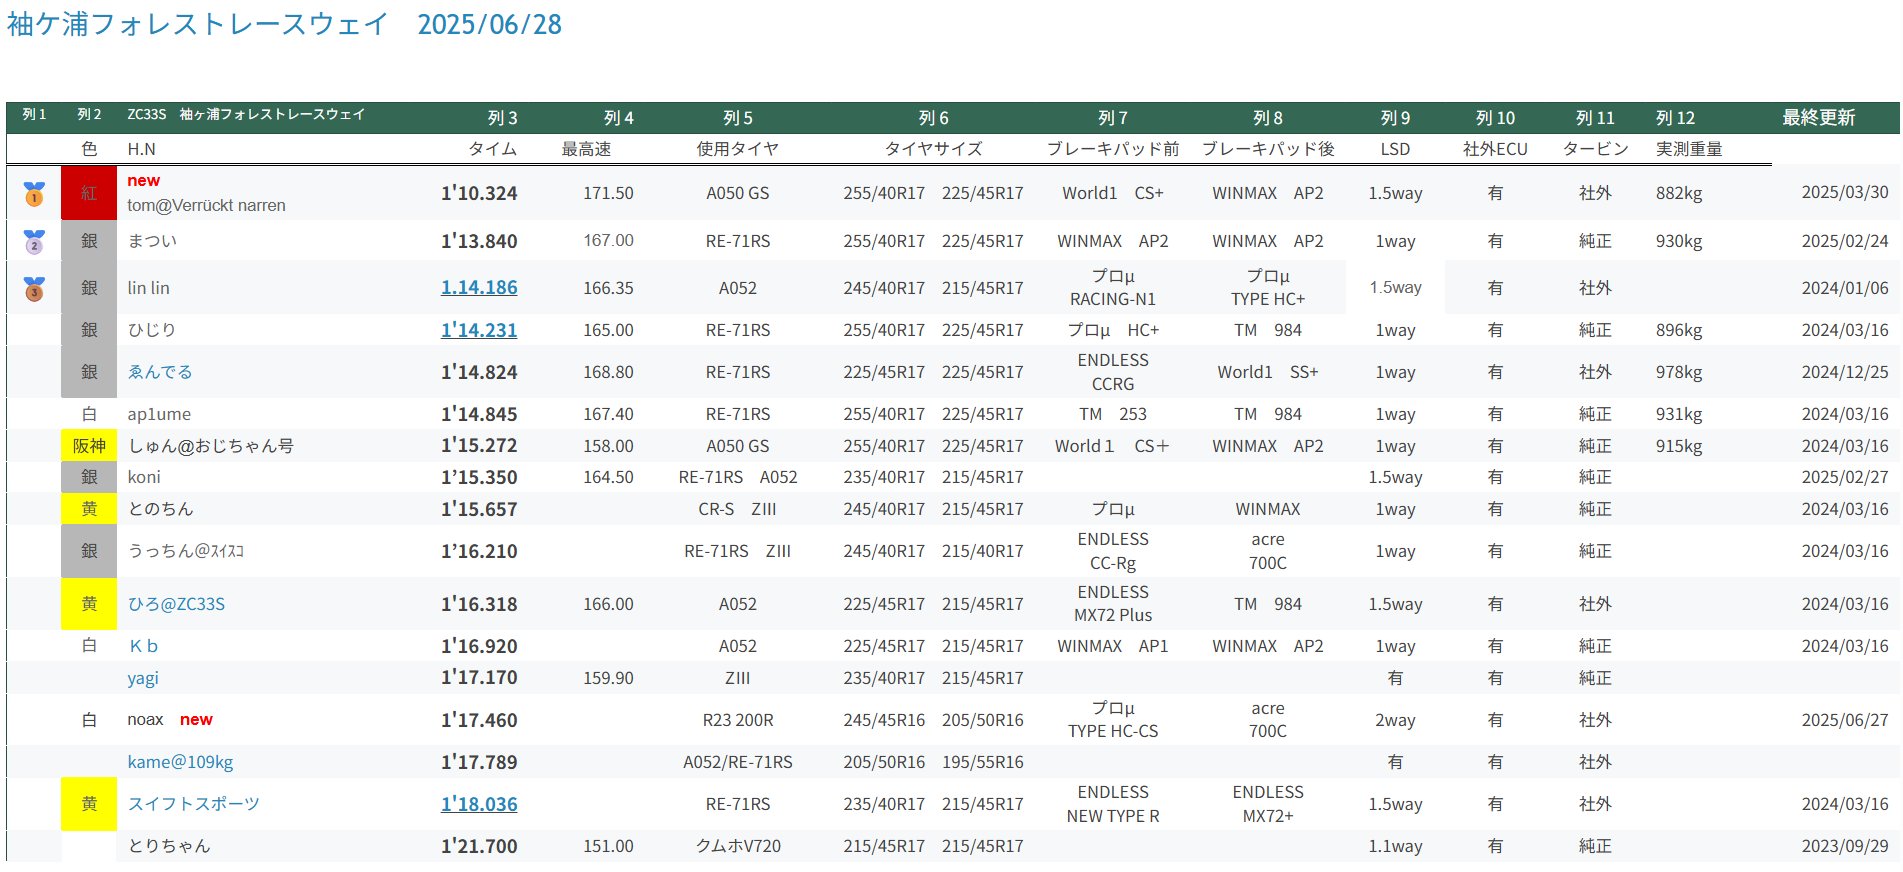The image size is (1903, 872).
Task: Open the kame@109kg driver link
Action: point(180,762)
